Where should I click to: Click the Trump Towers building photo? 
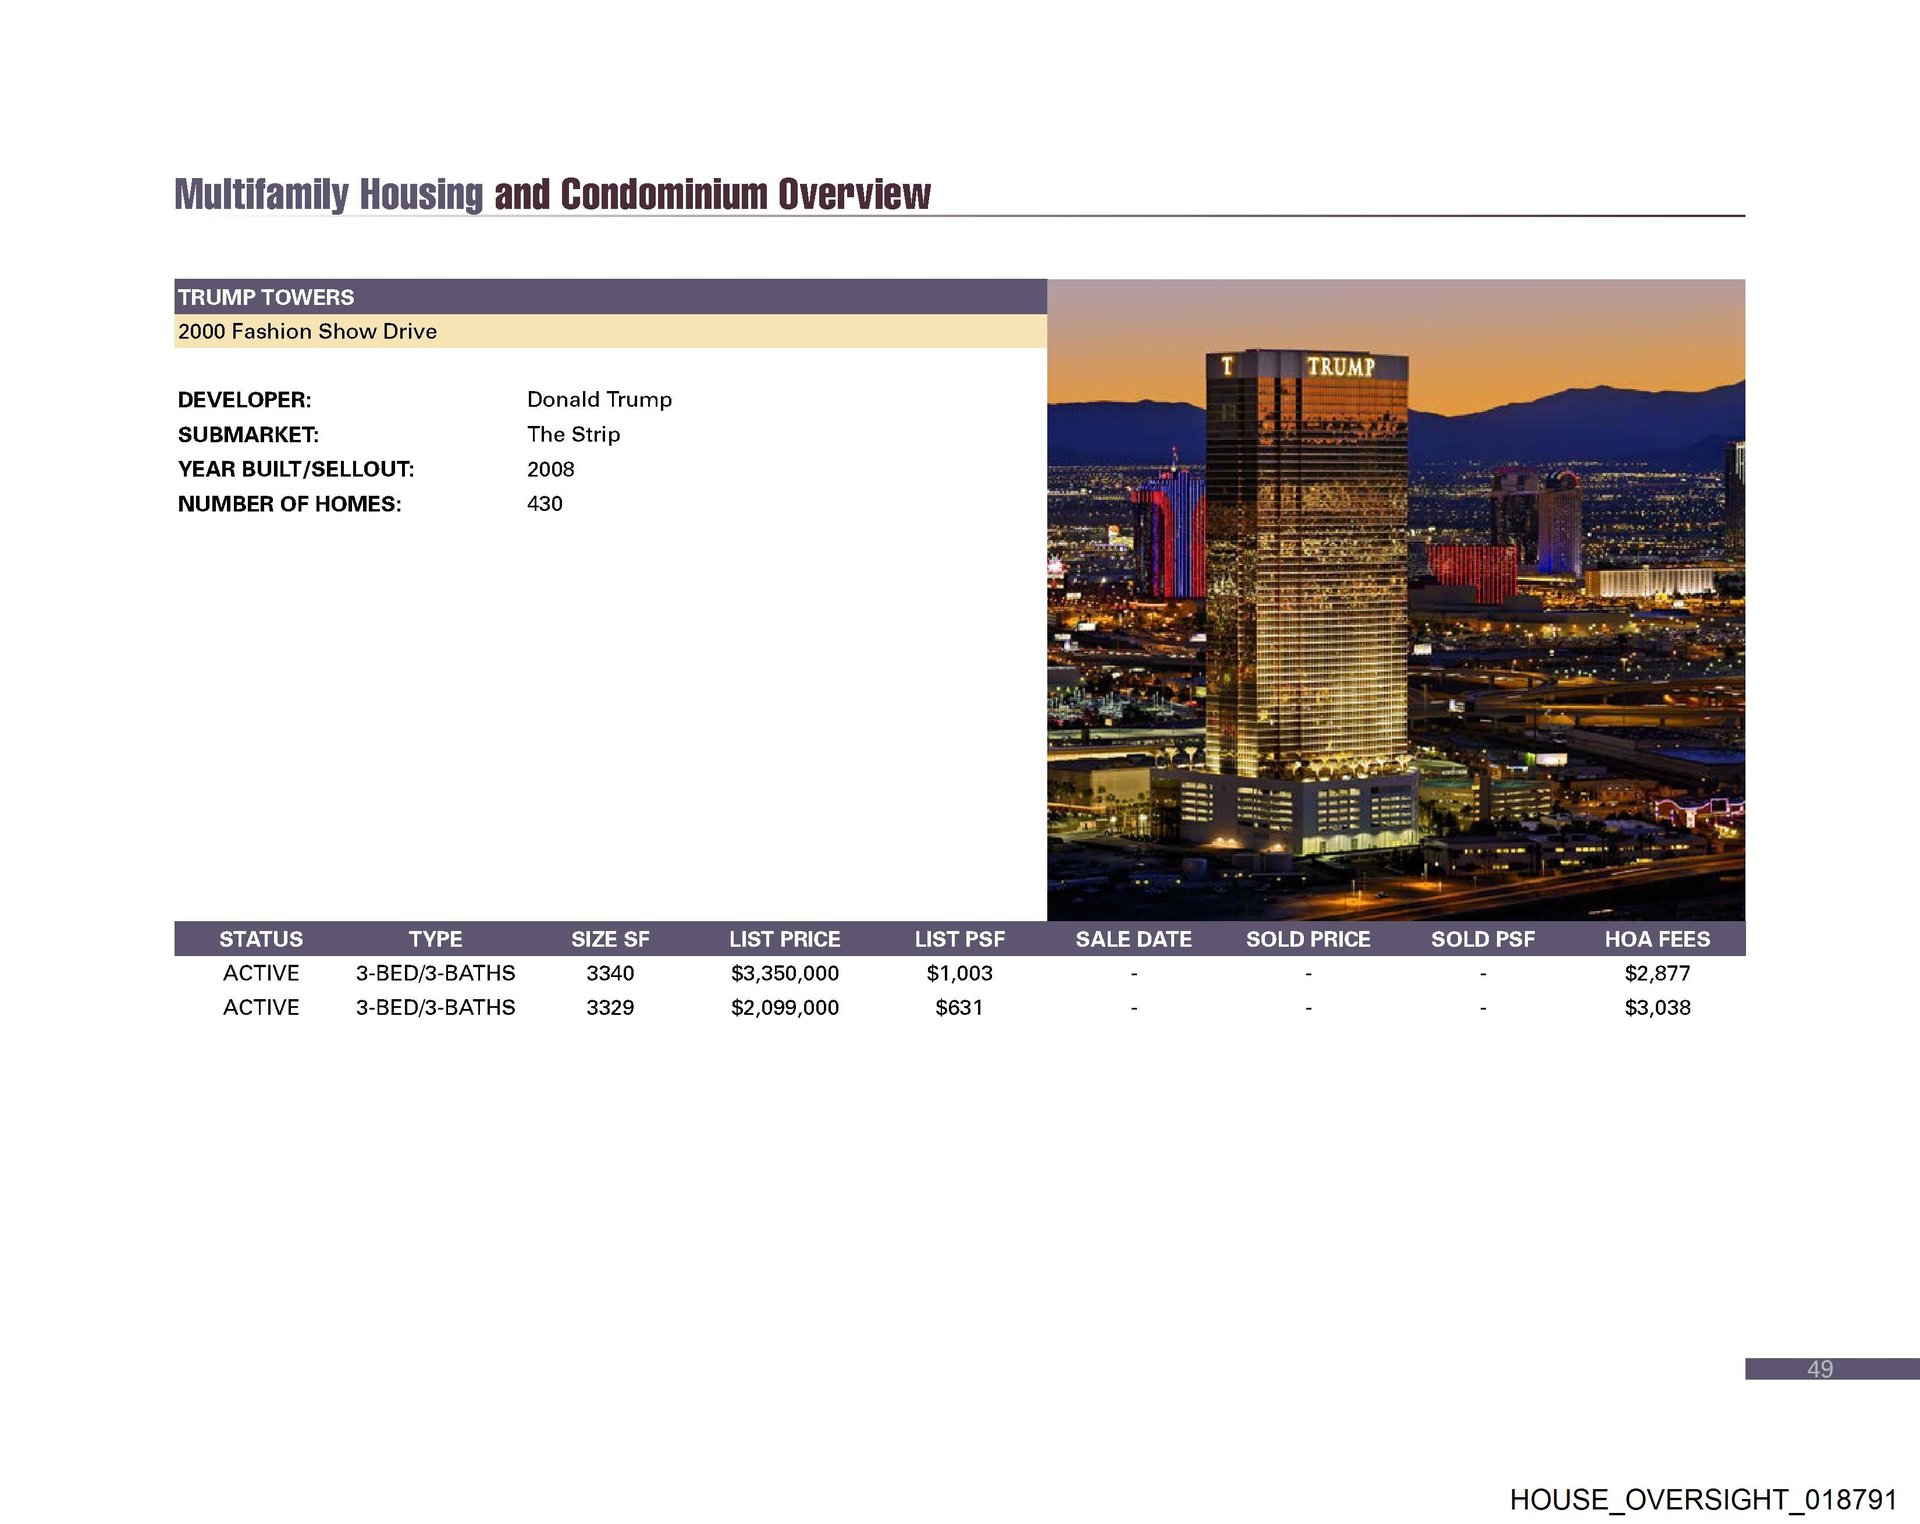tap(1395, 598)
